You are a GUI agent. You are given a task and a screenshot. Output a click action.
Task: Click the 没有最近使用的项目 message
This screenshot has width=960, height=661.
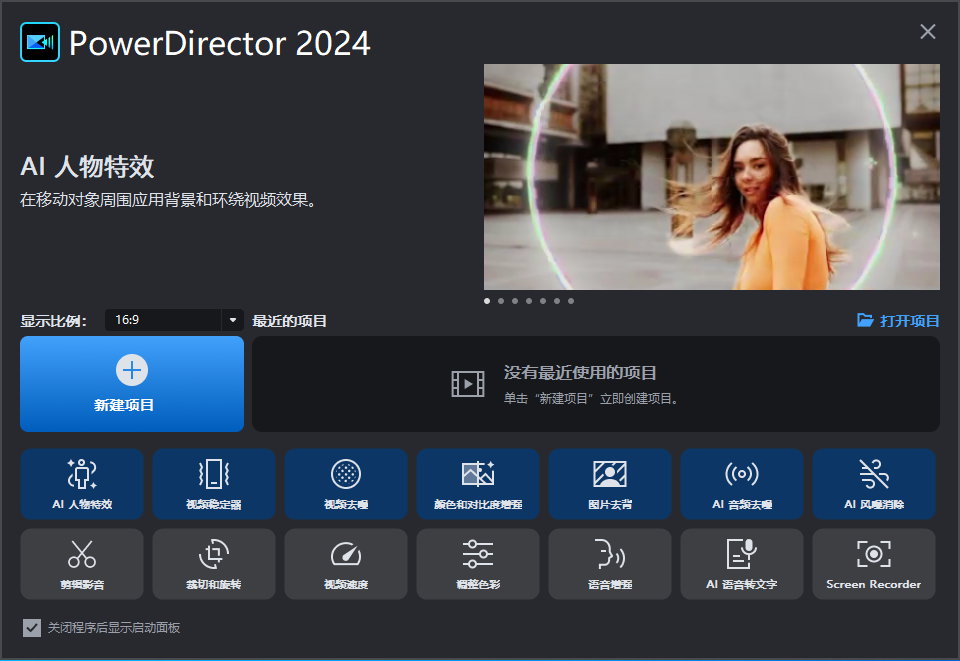pos(580,372)
